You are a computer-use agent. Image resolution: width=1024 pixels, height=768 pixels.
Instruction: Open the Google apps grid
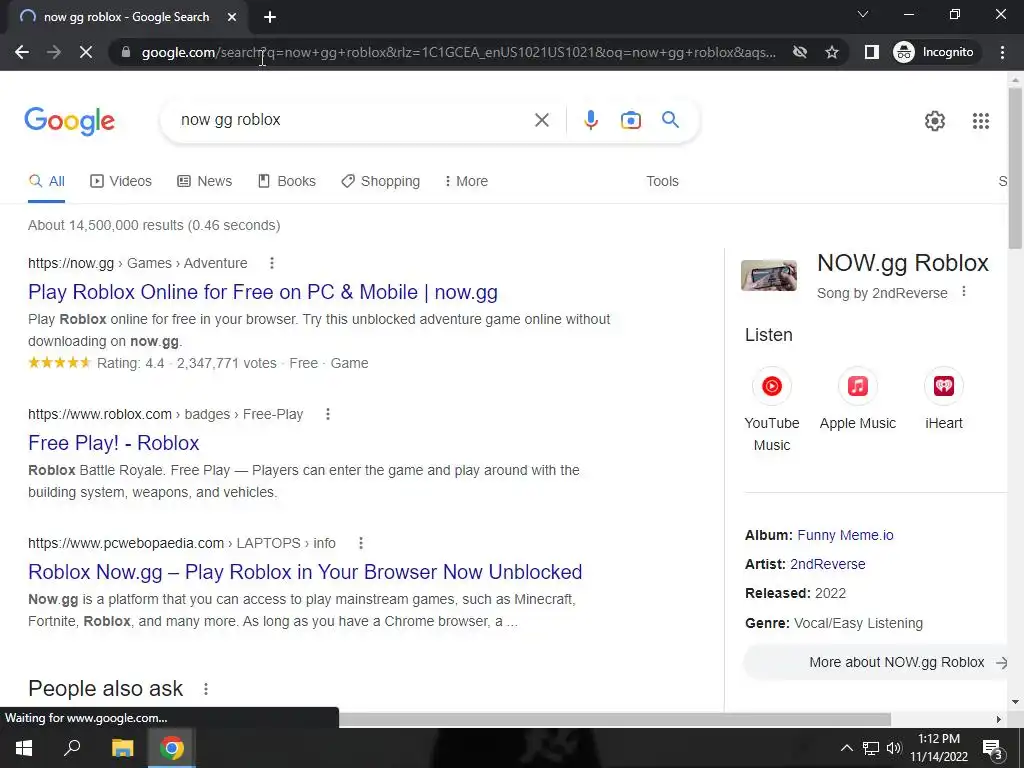[x=980, y=121]
